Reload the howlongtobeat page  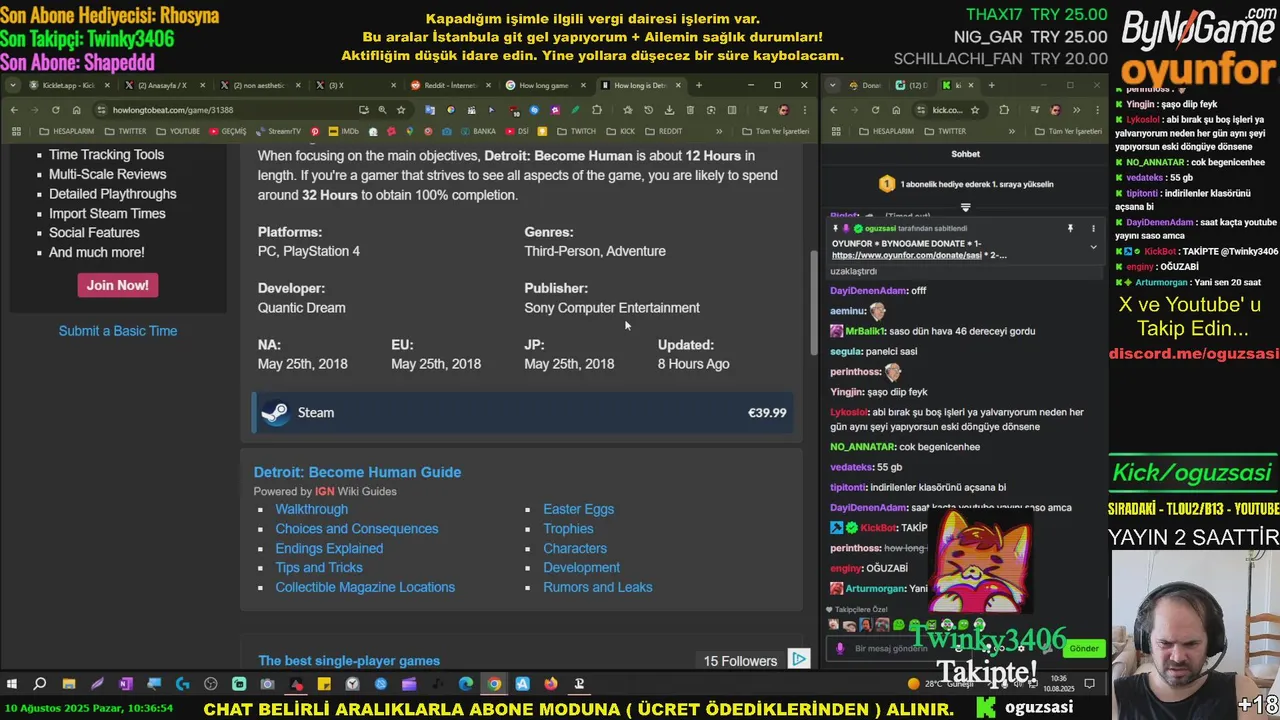coord(56,110)
